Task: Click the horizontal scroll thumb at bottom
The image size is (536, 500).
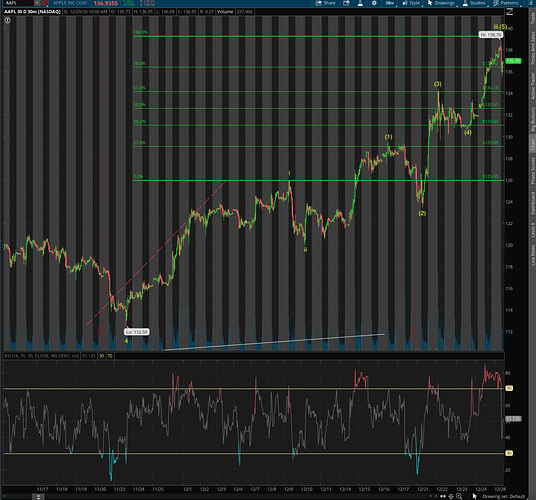Action: point(39,497)
